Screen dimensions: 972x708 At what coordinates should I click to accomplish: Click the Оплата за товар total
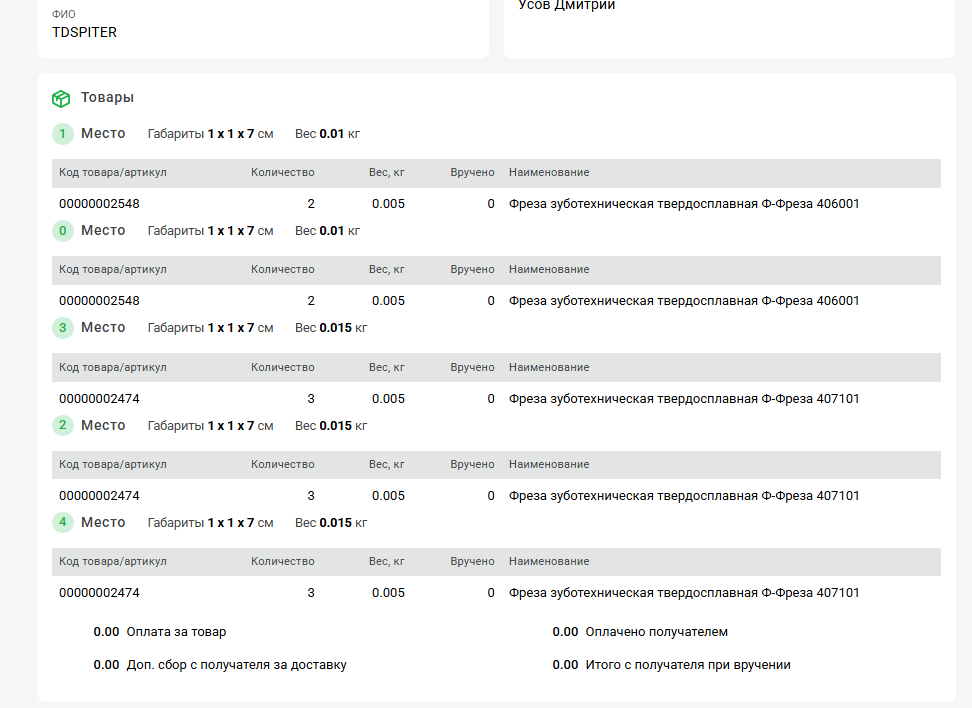176,632
